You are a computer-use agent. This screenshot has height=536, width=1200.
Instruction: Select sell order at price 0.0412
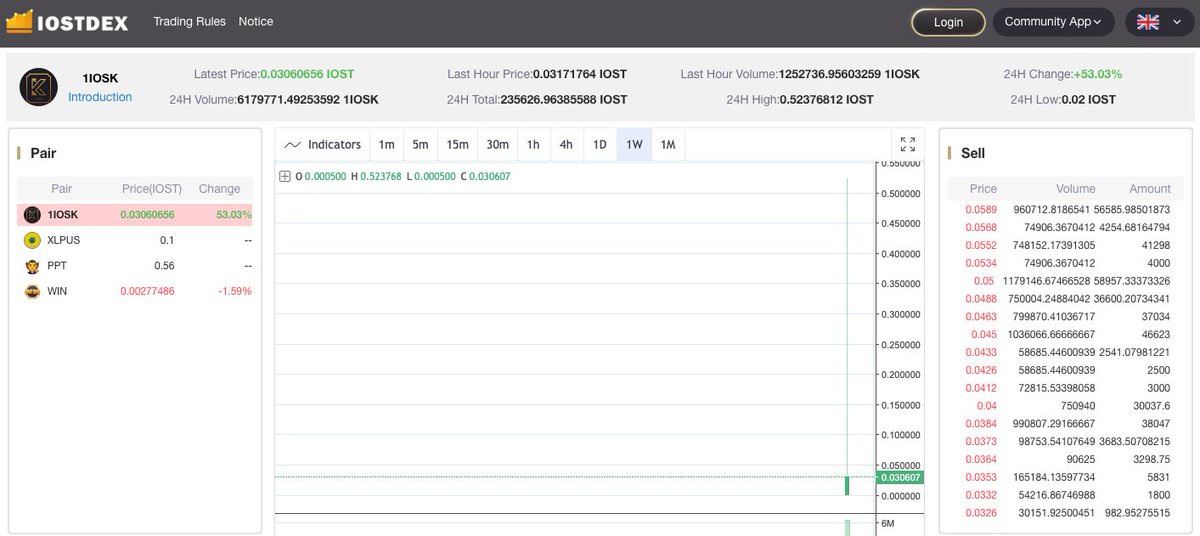point(1066,387)
